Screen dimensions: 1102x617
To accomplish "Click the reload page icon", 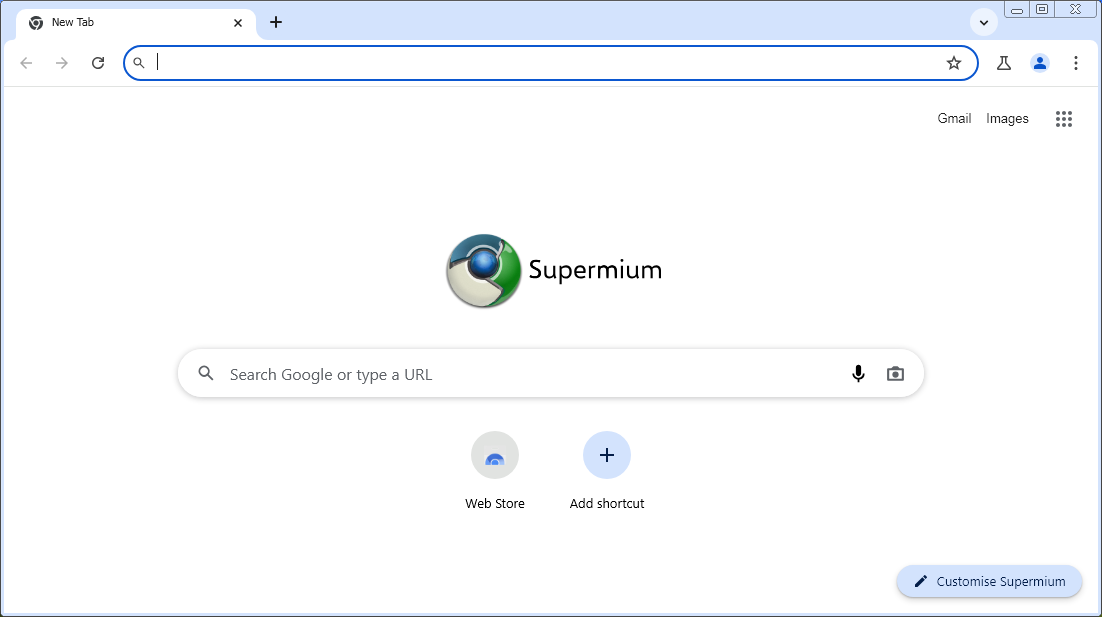I will [x=98, y=63].
